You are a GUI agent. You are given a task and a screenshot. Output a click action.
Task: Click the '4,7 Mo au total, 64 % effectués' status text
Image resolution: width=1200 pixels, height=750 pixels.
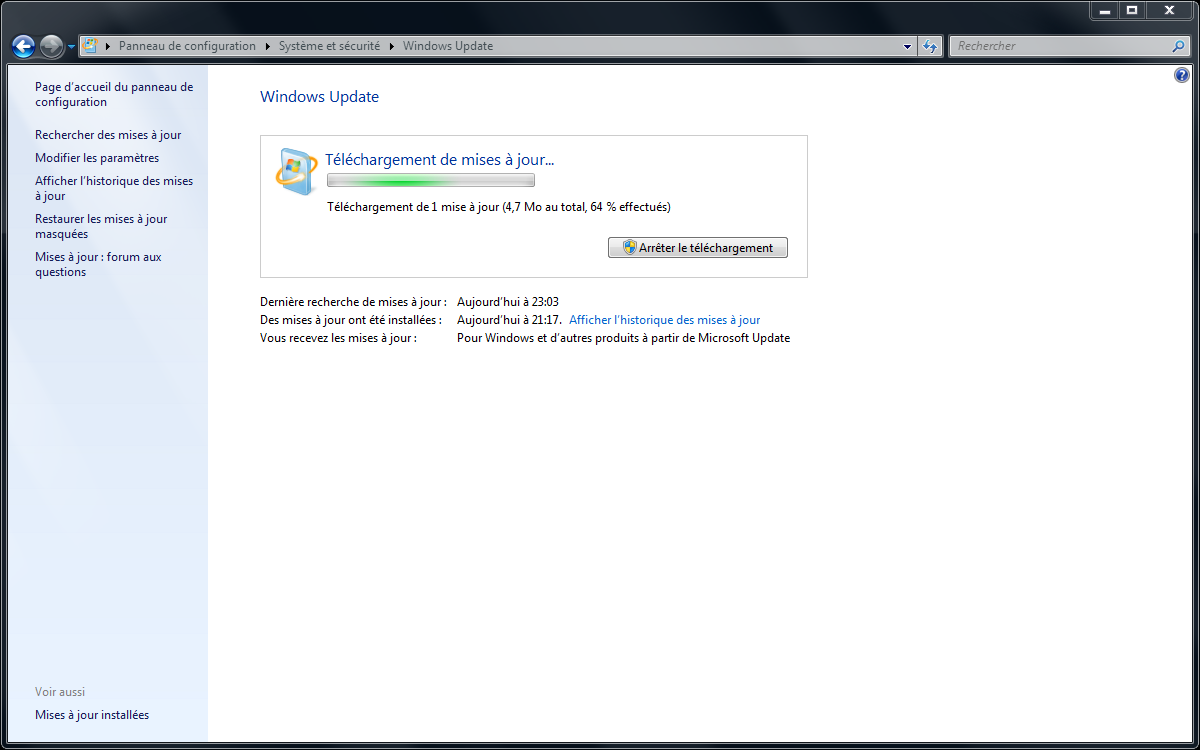586,207
